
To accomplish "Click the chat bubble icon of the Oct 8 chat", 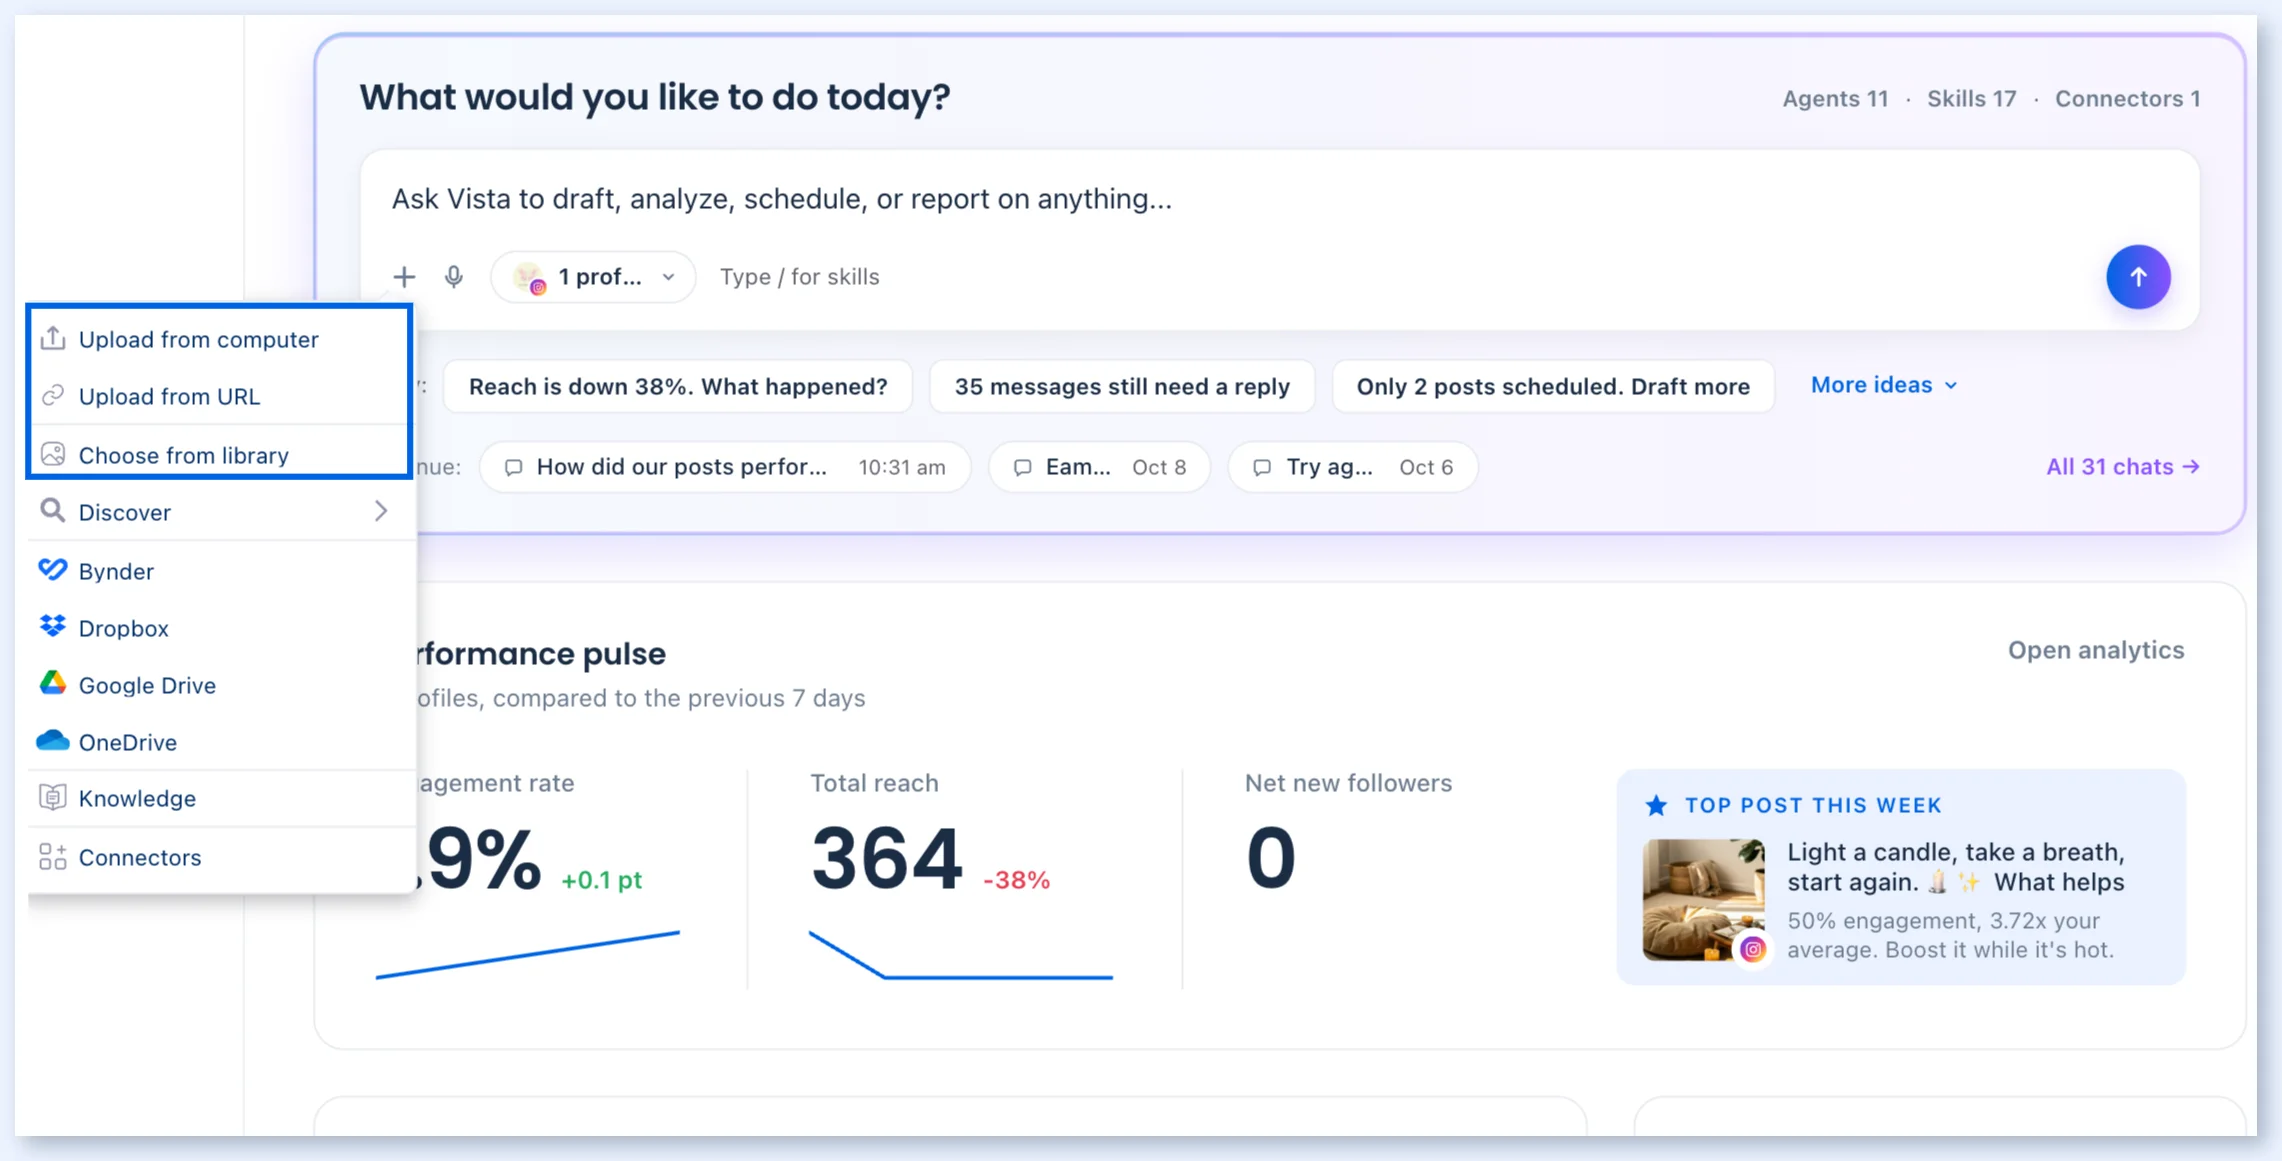I will [x=1023, y=467].
